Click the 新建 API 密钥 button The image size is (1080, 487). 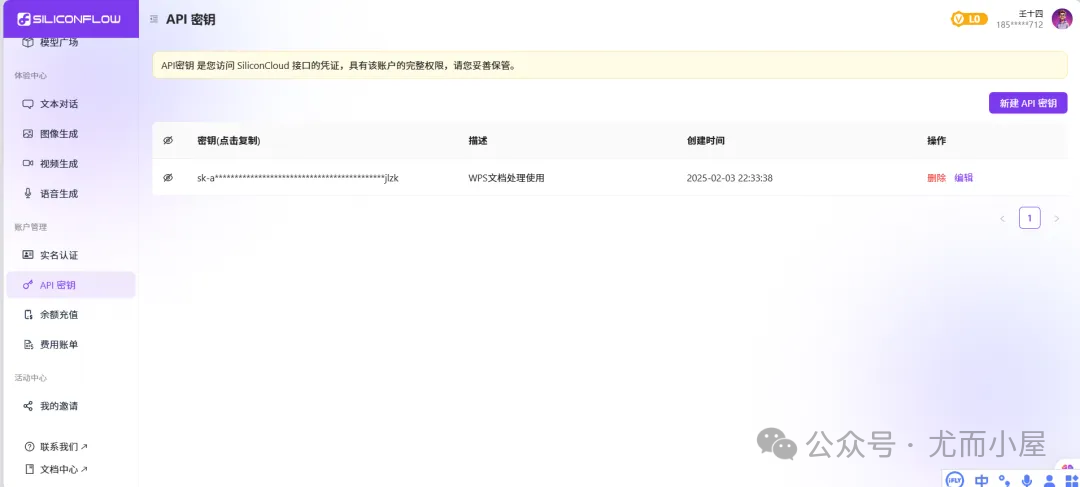point(1028,103)
